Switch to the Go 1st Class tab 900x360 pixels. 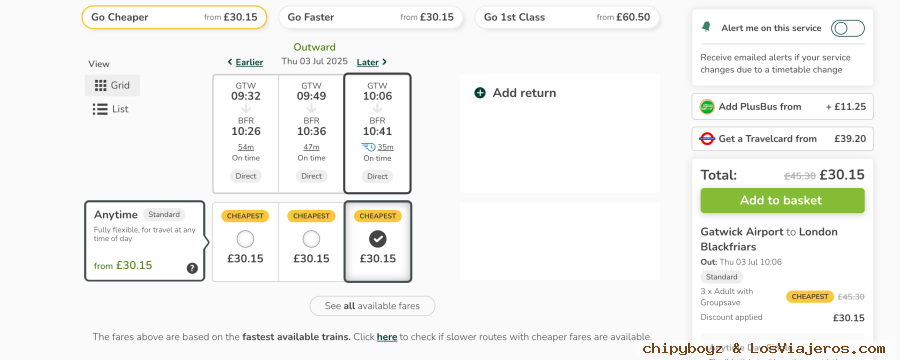(567, 17)
